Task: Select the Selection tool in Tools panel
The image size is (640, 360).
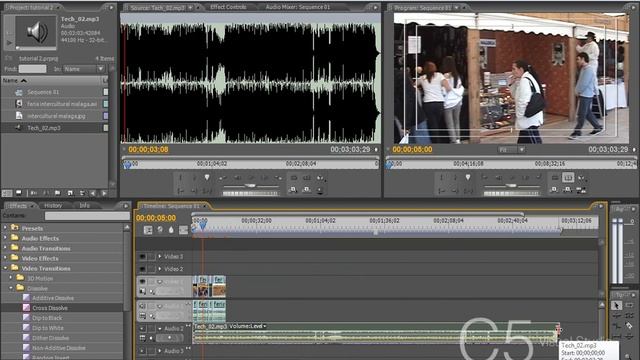Action: tap(616, 305)
